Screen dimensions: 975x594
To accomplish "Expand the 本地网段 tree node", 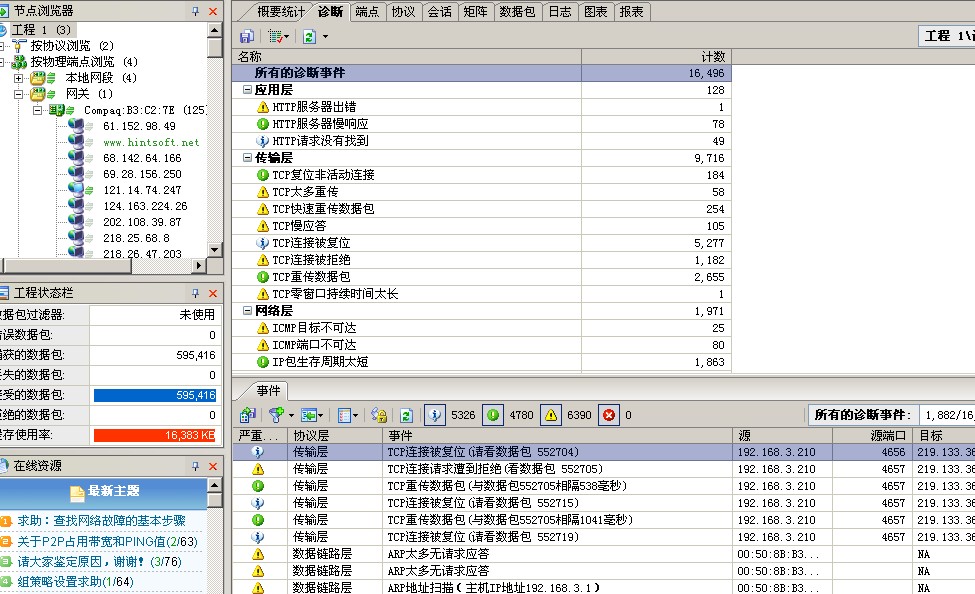I will click(x=19, y=78).
